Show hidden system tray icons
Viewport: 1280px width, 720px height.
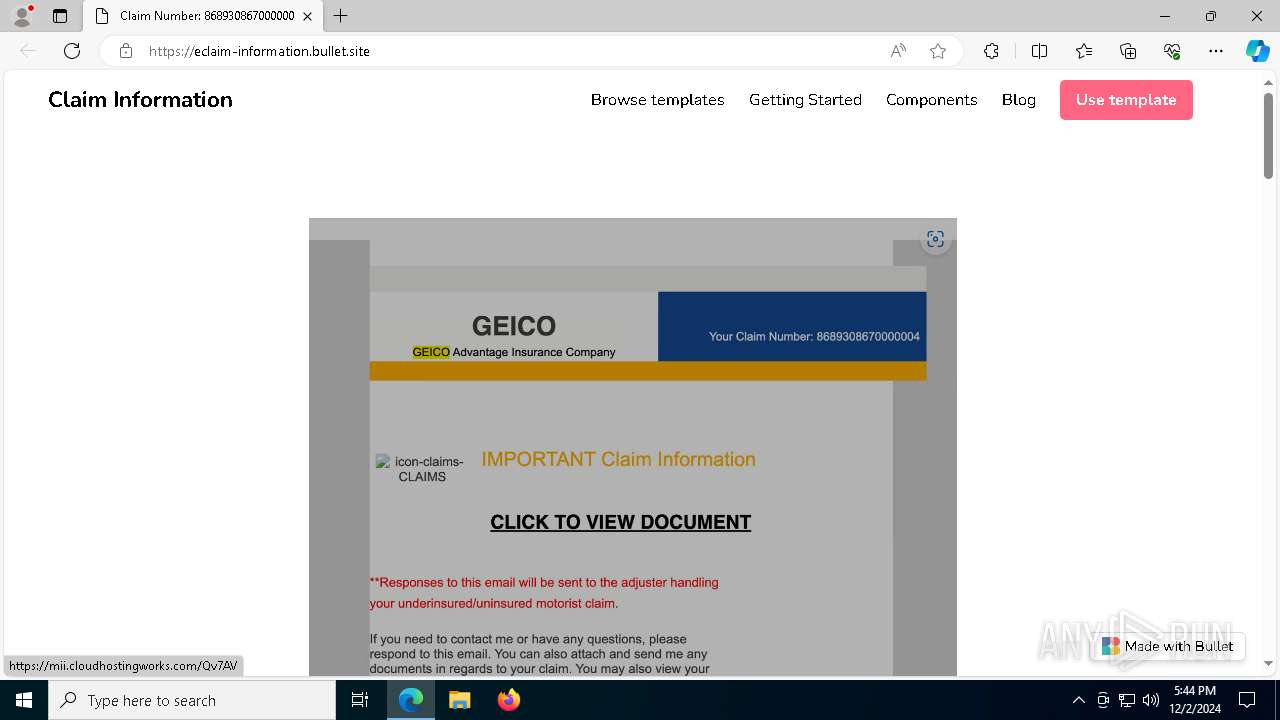1078,700
